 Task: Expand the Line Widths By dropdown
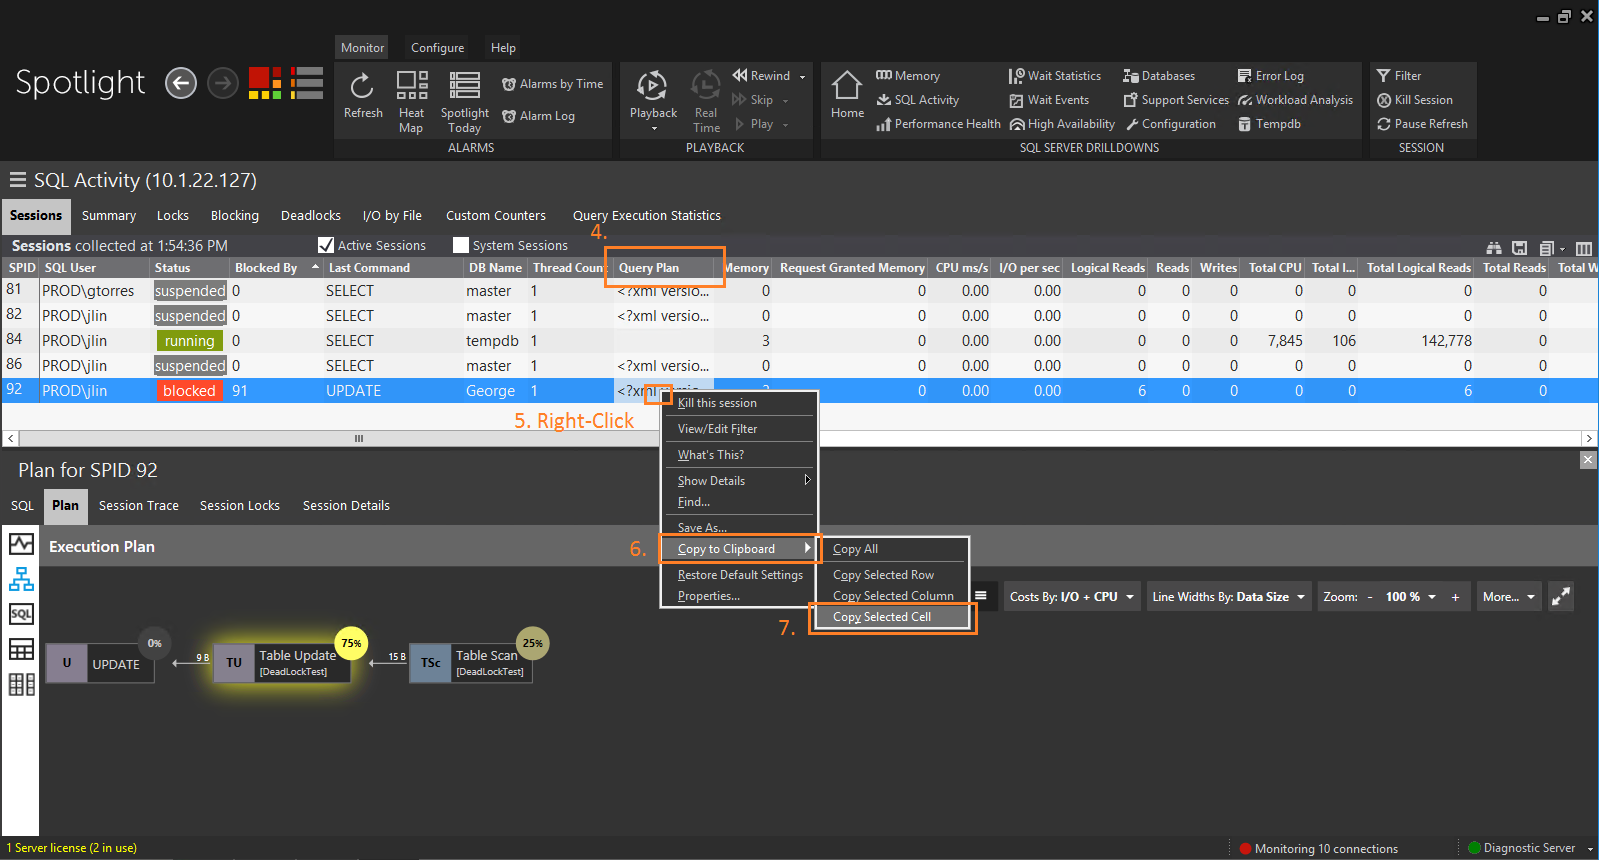[x=1228, y=597]
